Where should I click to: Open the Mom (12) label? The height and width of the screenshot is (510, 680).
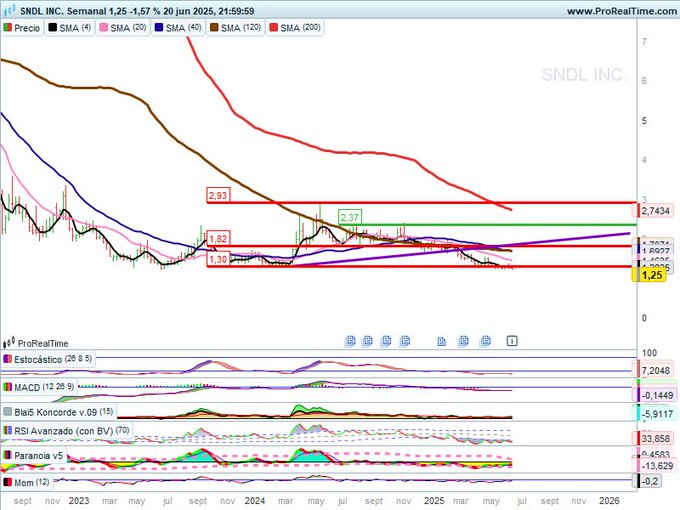(x=32, y=483)
